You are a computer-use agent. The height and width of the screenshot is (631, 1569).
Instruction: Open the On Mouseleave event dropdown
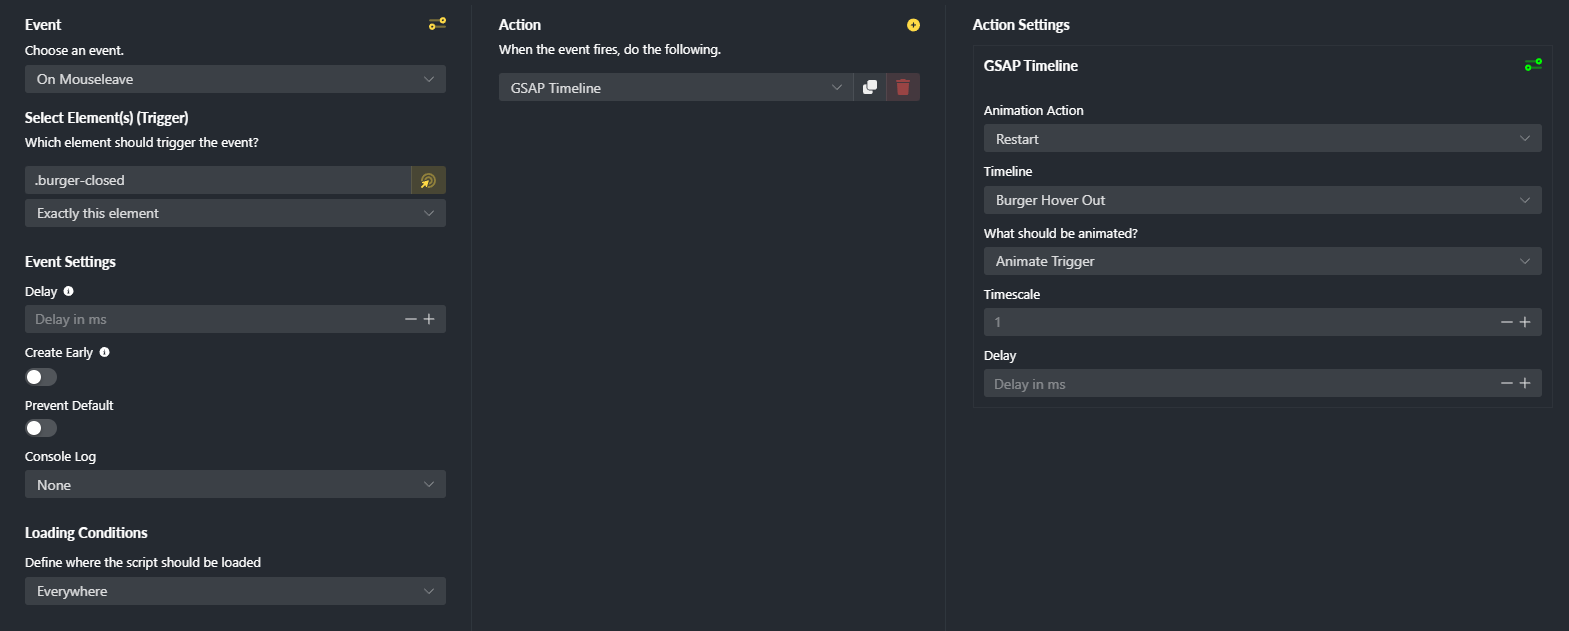235,79
